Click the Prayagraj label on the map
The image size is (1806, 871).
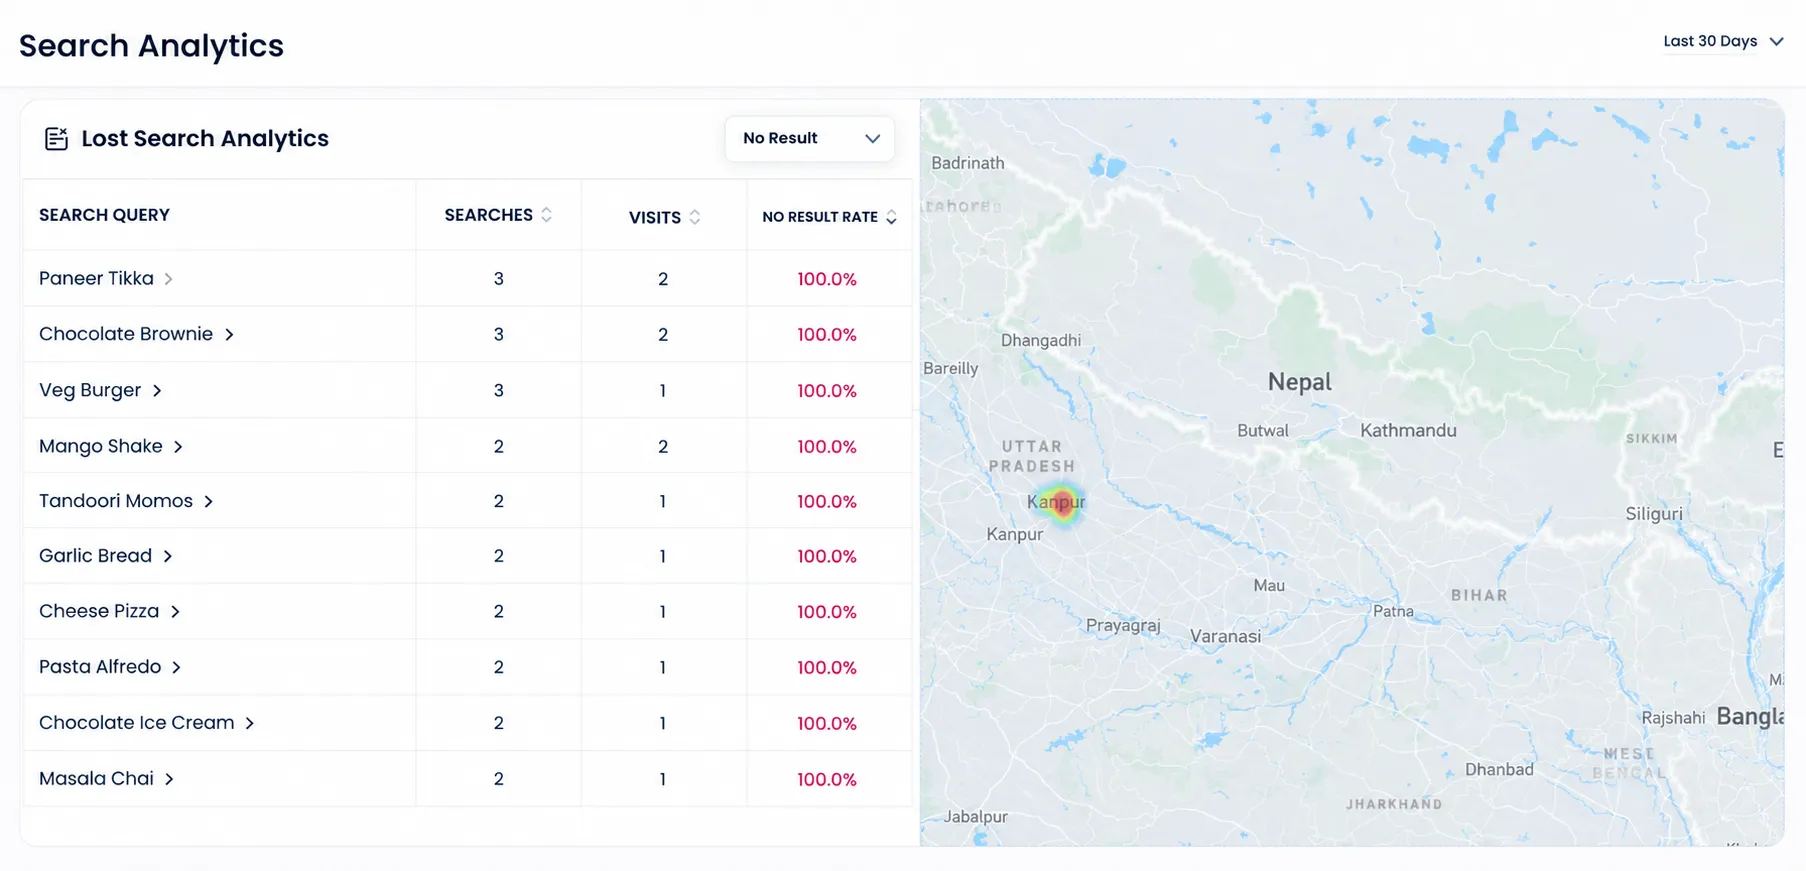click(1123, 626)
